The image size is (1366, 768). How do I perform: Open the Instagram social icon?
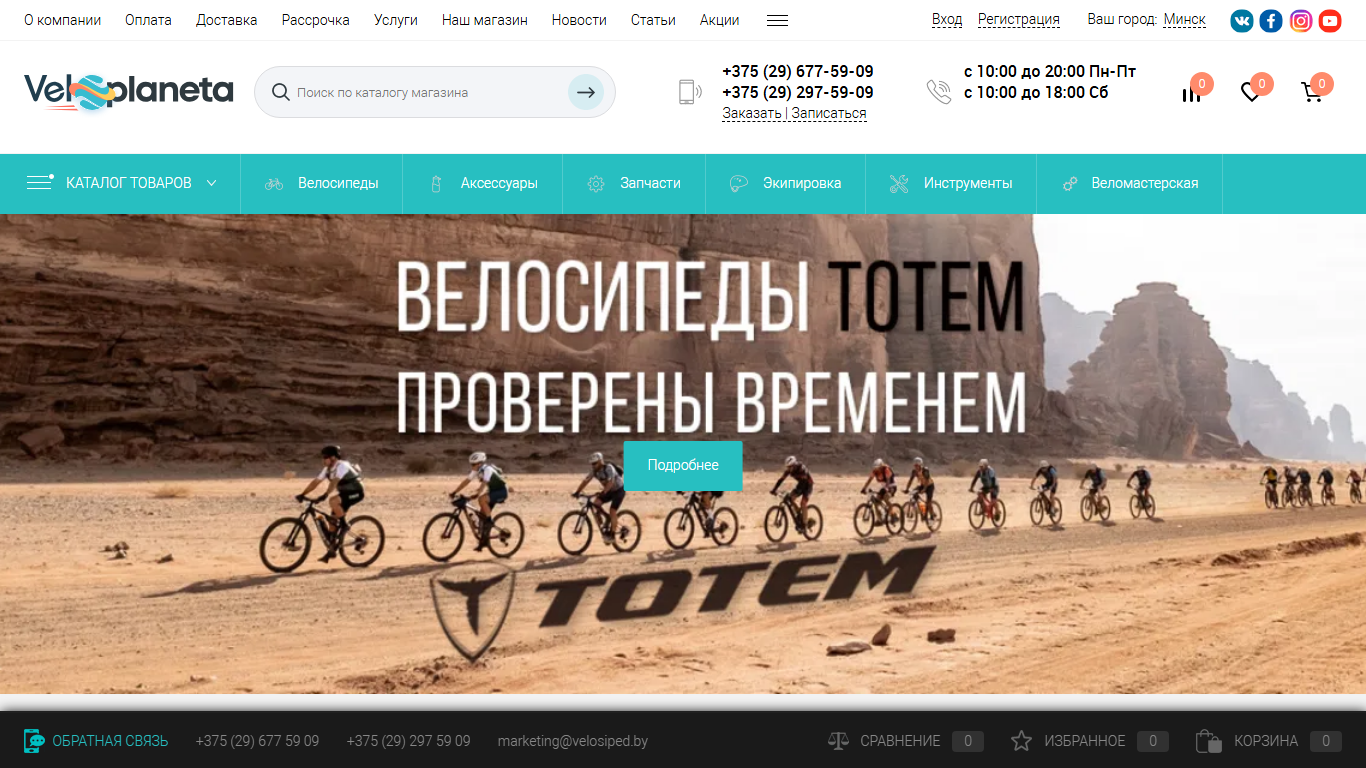[x=1301, y=20]
